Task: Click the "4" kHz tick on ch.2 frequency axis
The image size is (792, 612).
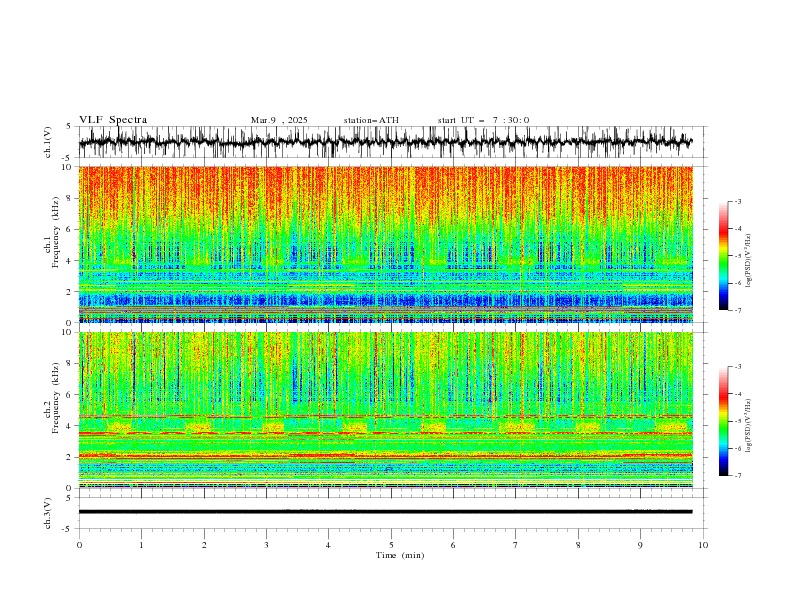Action: [x=70, y=426]
